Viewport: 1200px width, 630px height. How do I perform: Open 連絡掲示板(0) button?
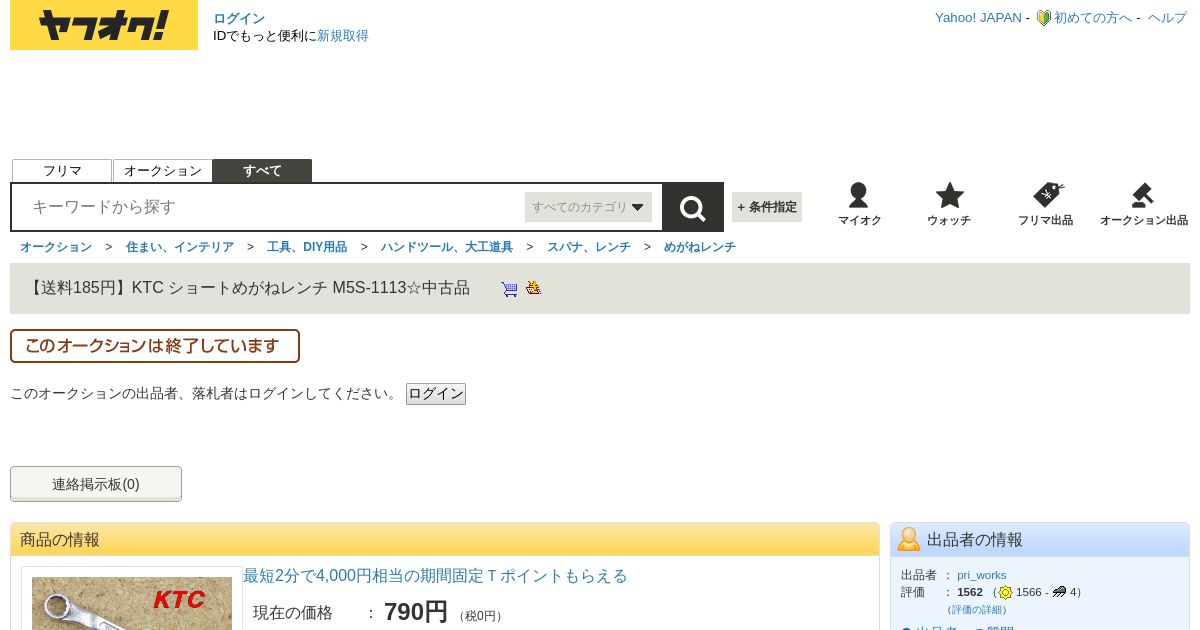coord(96,484)
